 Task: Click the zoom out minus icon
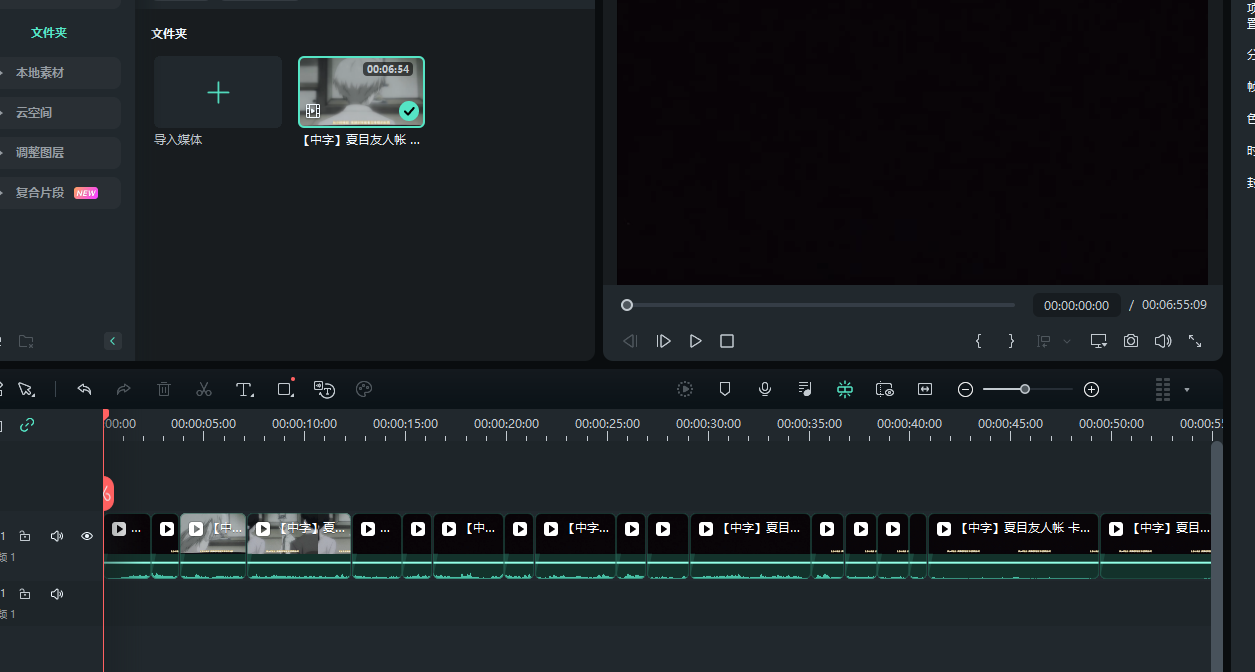point(965,389)
